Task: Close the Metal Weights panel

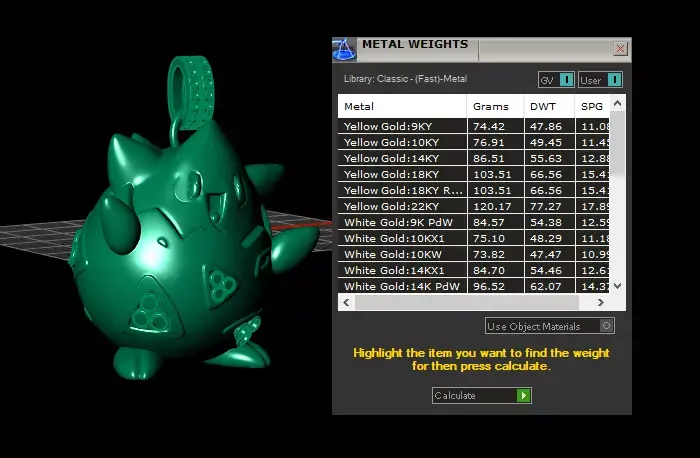Action: click(x=620, y=49)
